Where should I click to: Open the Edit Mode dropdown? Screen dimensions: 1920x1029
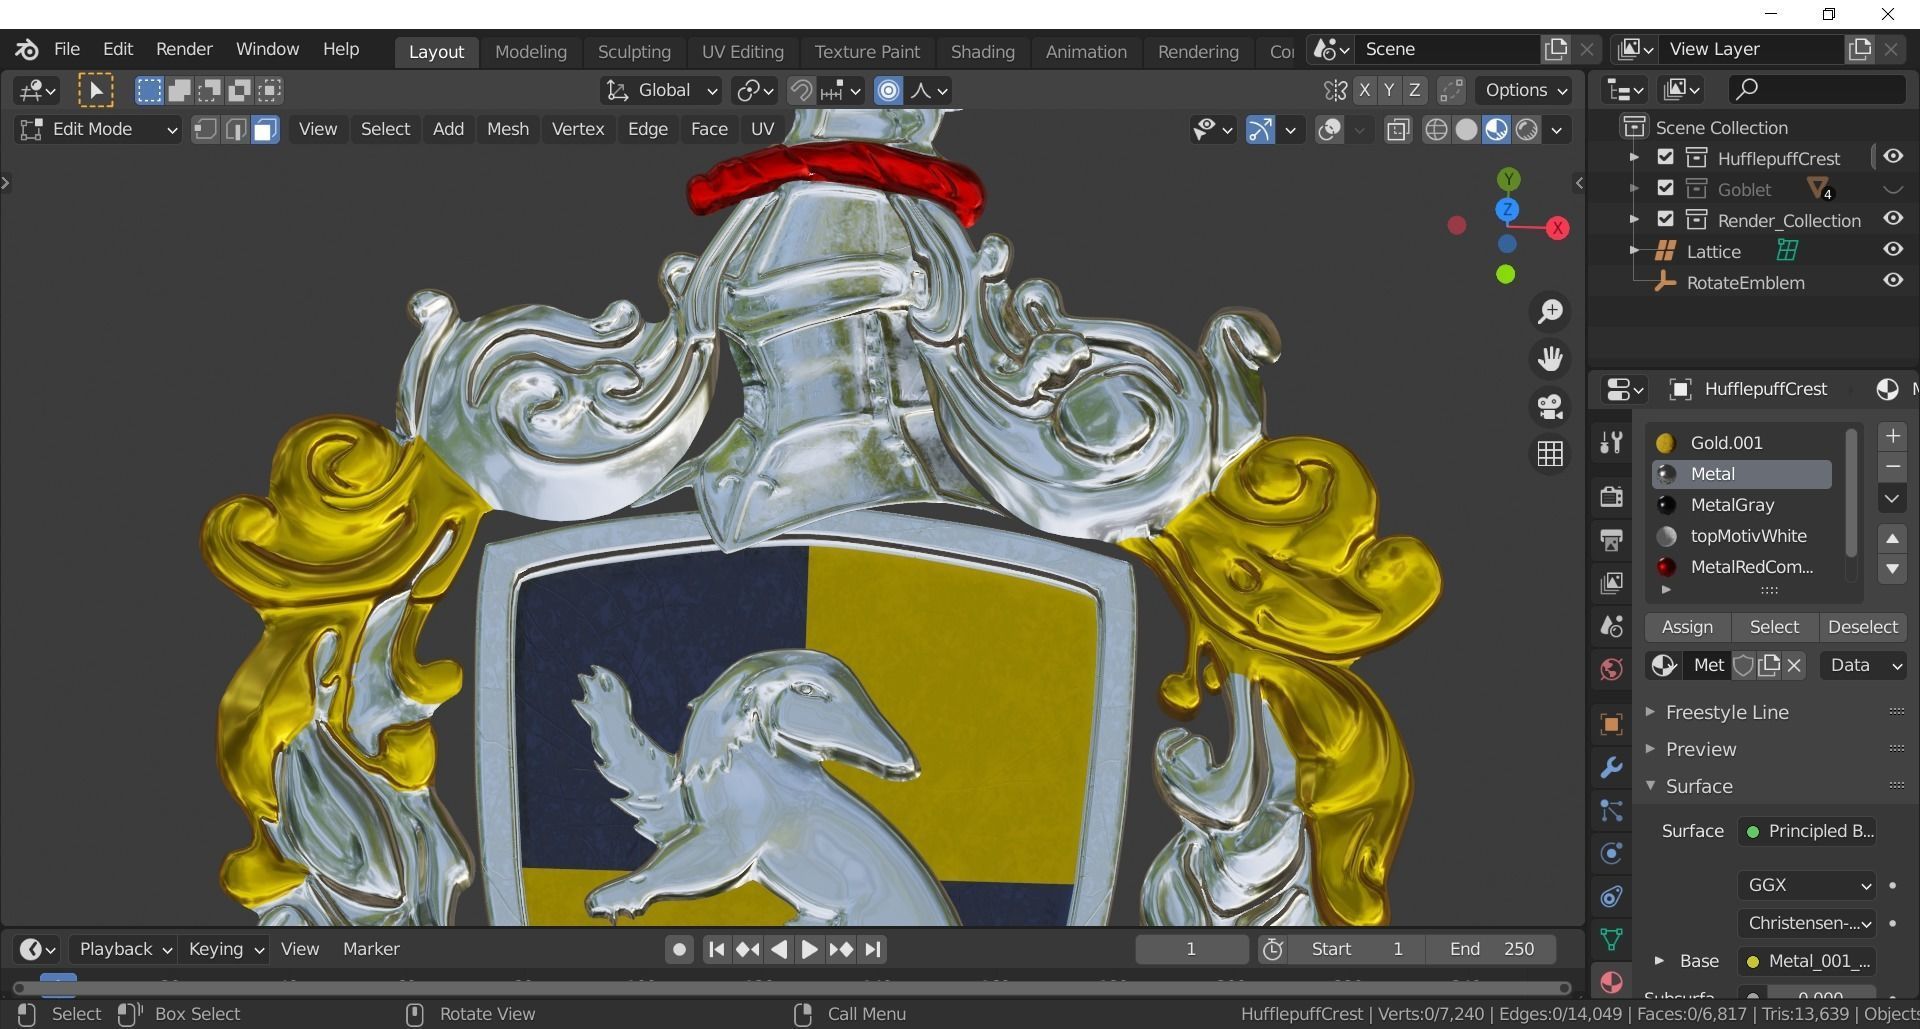tap(98, 129)
